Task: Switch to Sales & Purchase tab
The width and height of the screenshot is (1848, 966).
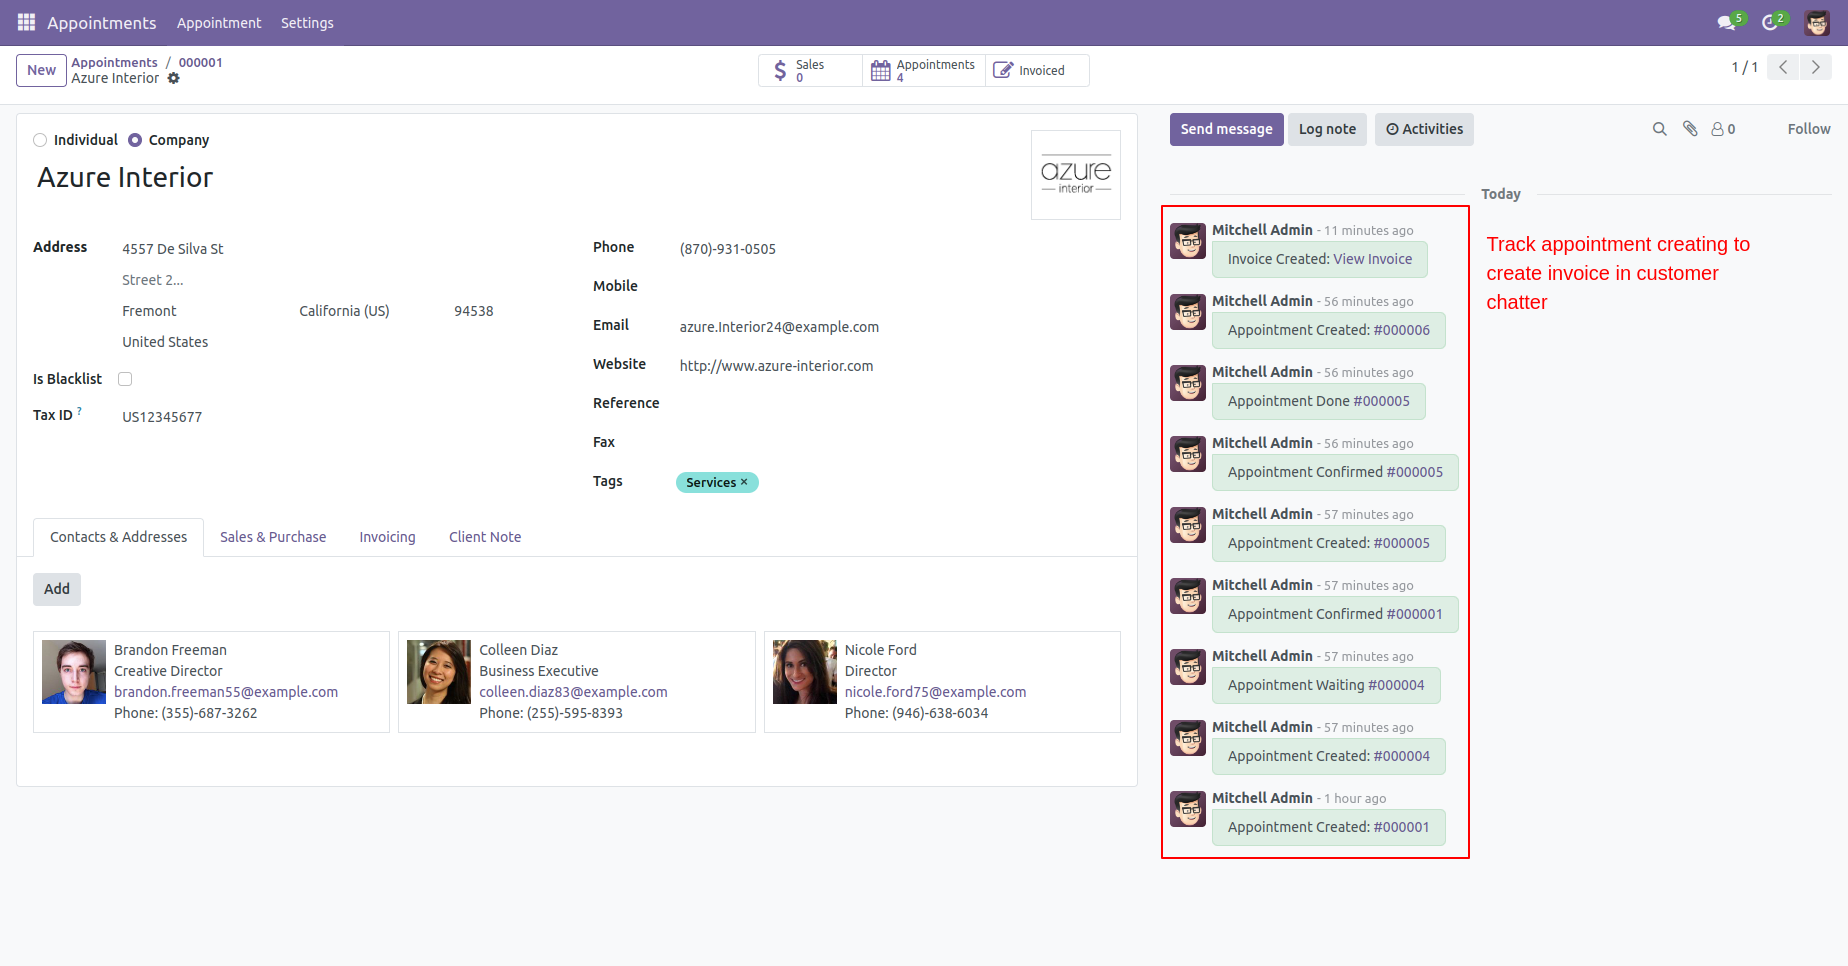Action: pyautogui.click(x=273, y=537)
